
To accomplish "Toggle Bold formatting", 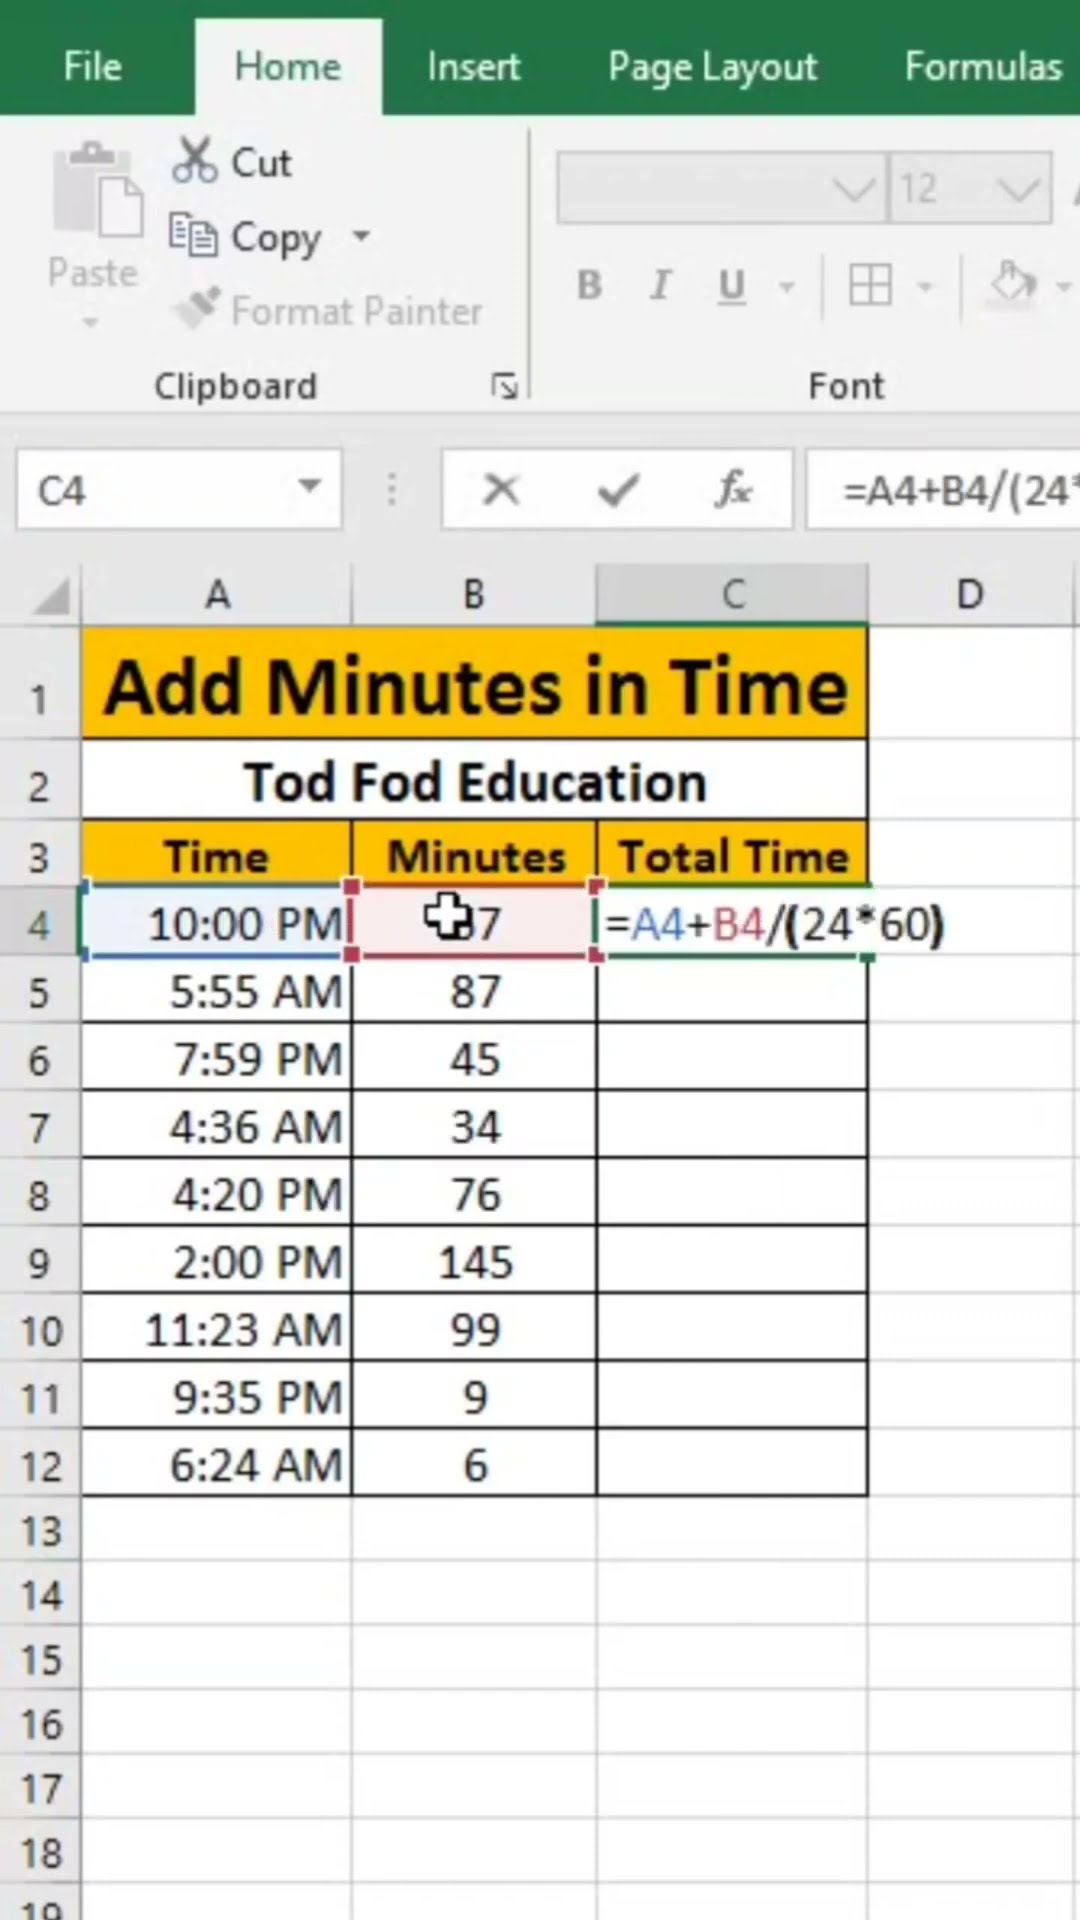I will (589, 286).
